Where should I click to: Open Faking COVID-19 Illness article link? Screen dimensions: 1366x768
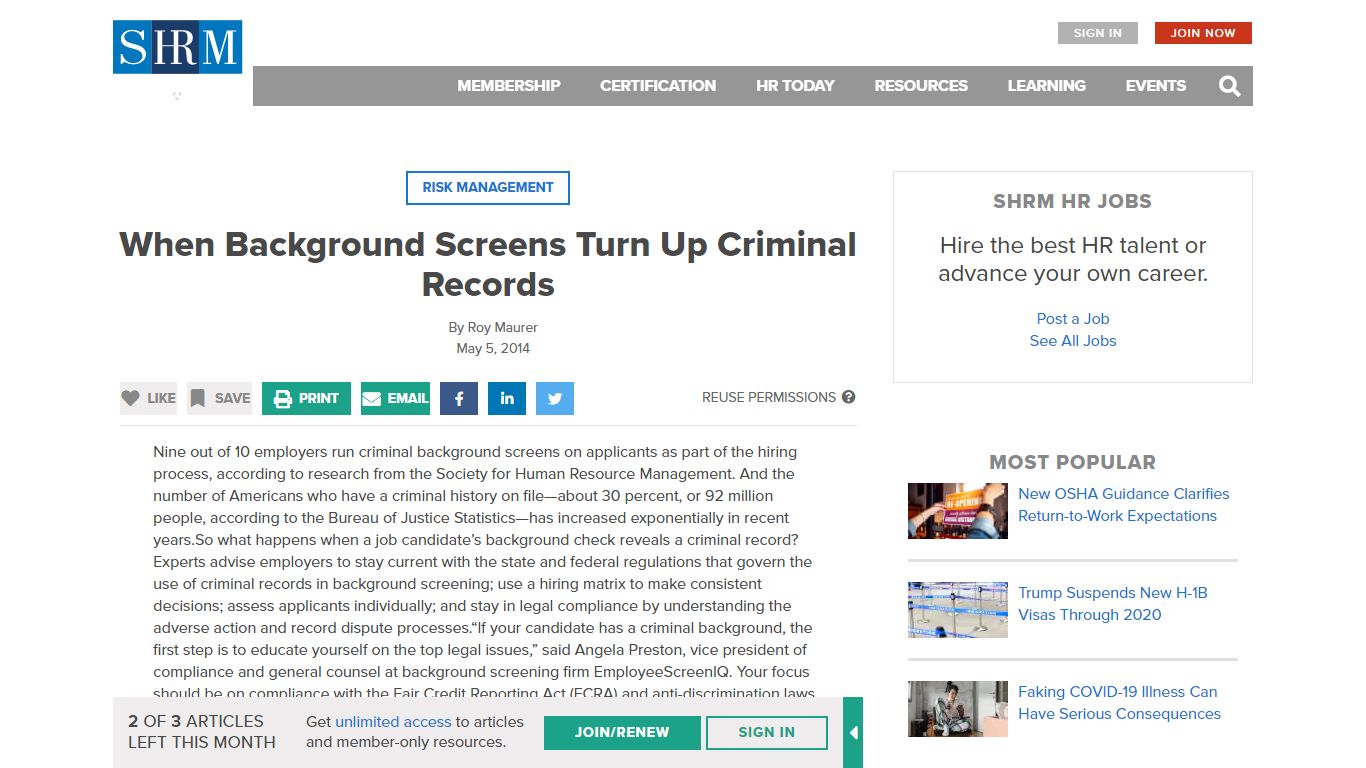tap(1119, 703)
